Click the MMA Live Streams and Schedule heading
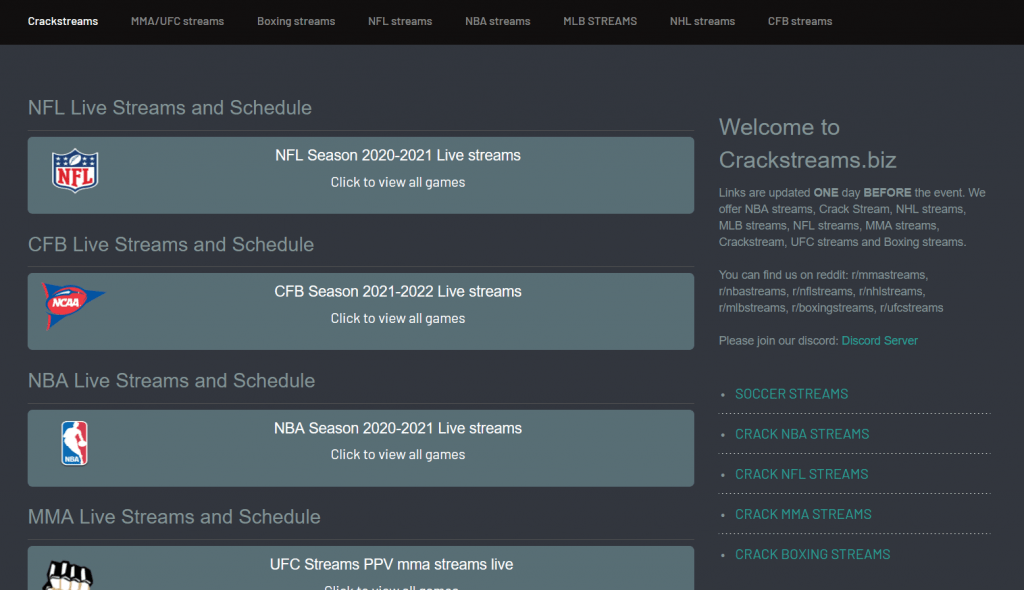1024x590 pixels. 174,517
